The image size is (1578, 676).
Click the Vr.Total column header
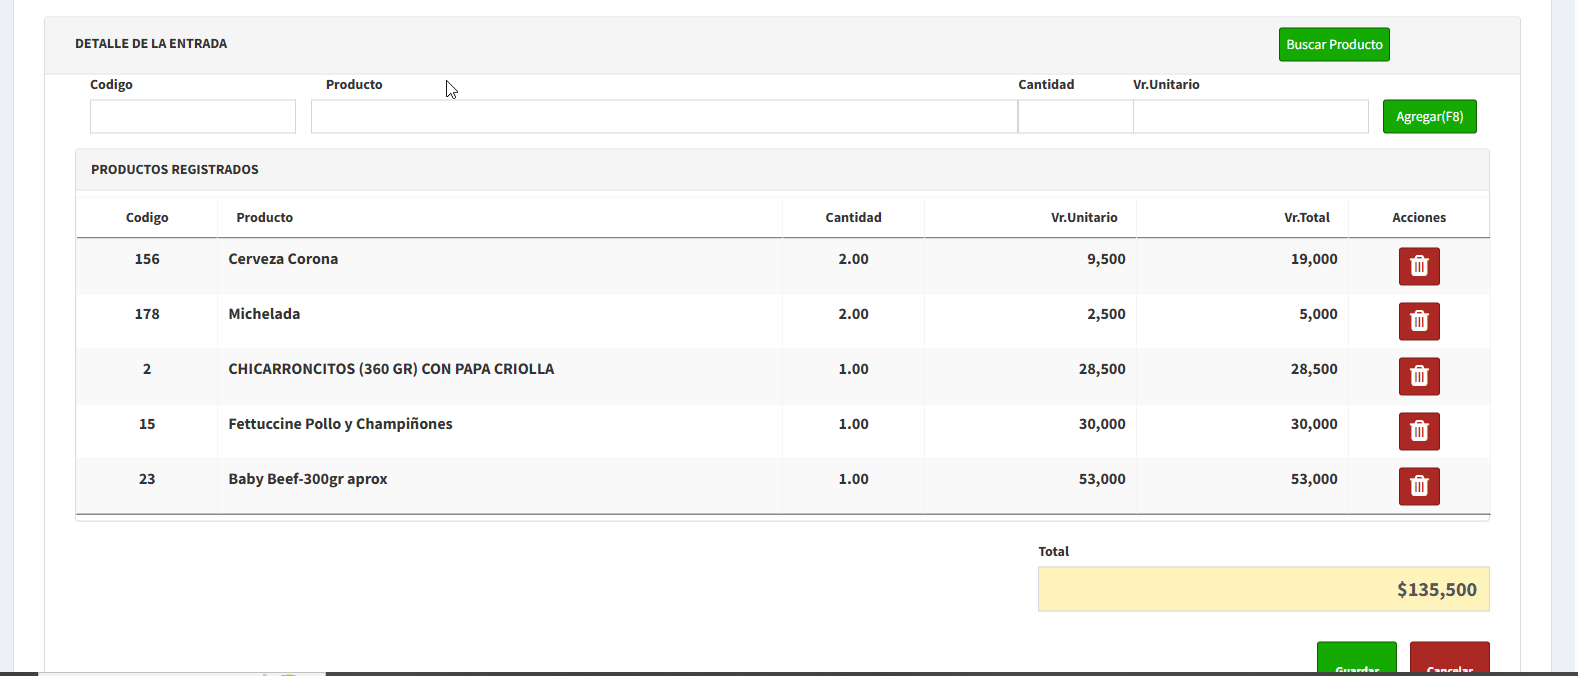[x=1306, y=218]
